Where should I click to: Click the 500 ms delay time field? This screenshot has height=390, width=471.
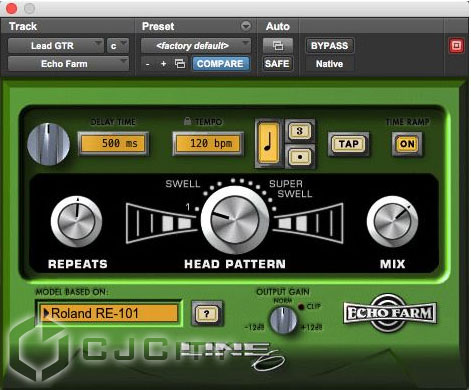pos(113,143)
